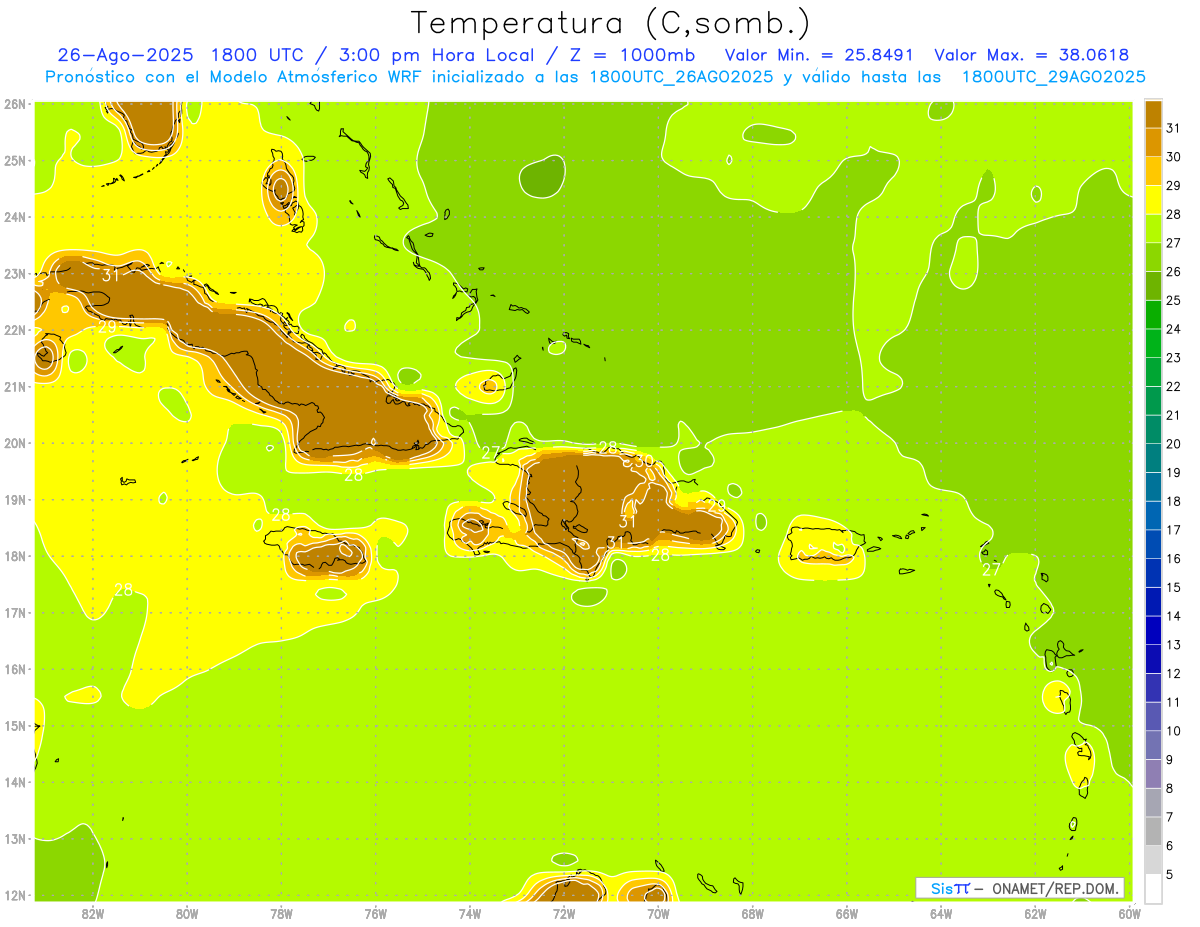Click the 76W longitude axis label
The height and width of the screenshot is (927, 1200).
(x=375, y=914)
